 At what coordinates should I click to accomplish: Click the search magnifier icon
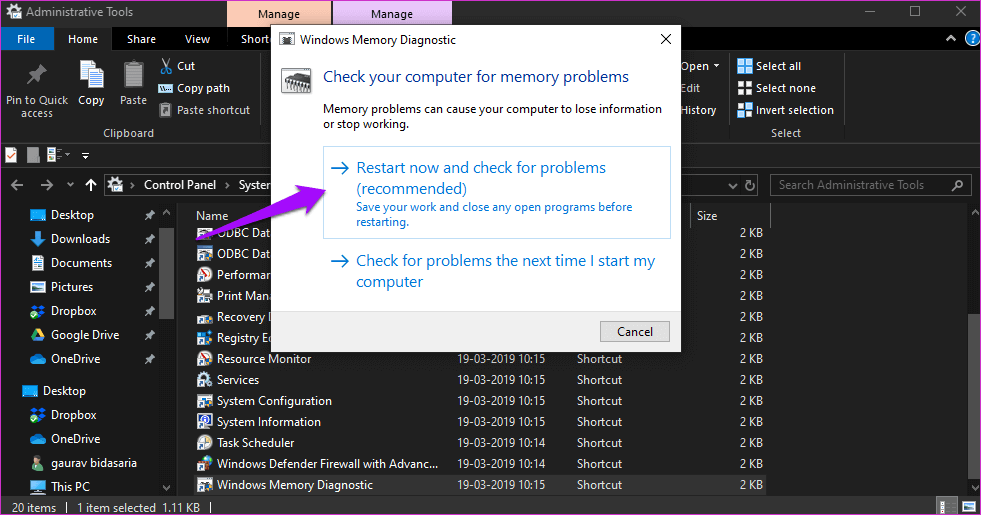pyautogui.click(x=957, y=185)
